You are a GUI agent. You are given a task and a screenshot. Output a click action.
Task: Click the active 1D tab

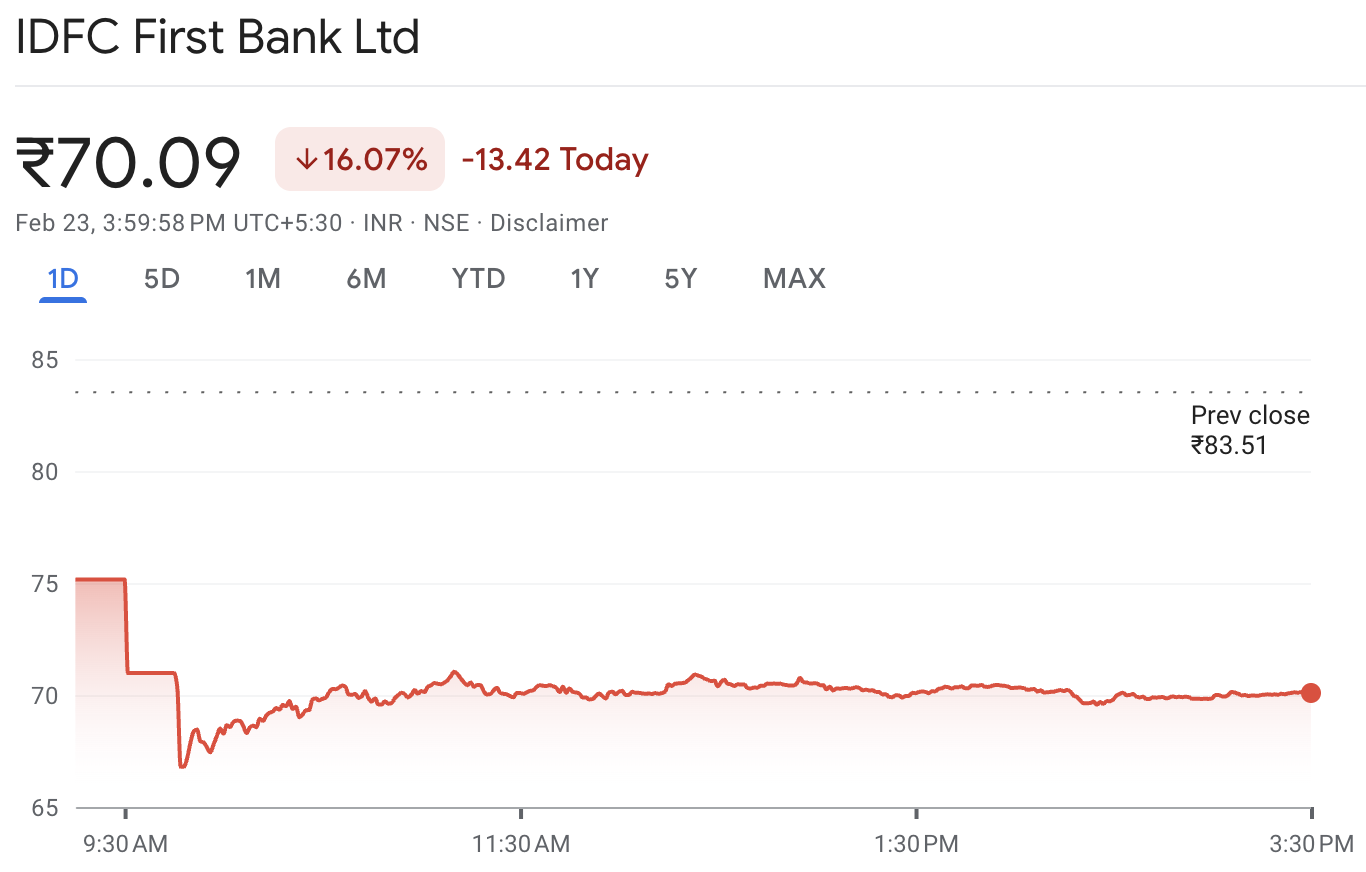click(x=62, y=279)
